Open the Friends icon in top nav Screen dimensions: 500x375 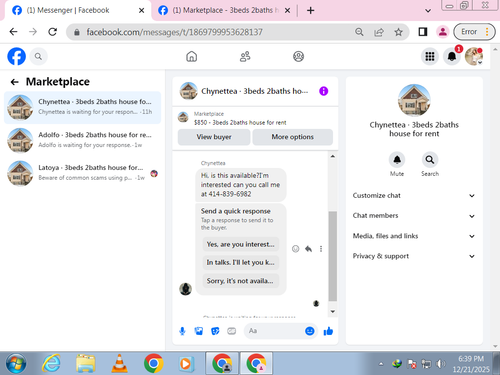tap(245, 57)
